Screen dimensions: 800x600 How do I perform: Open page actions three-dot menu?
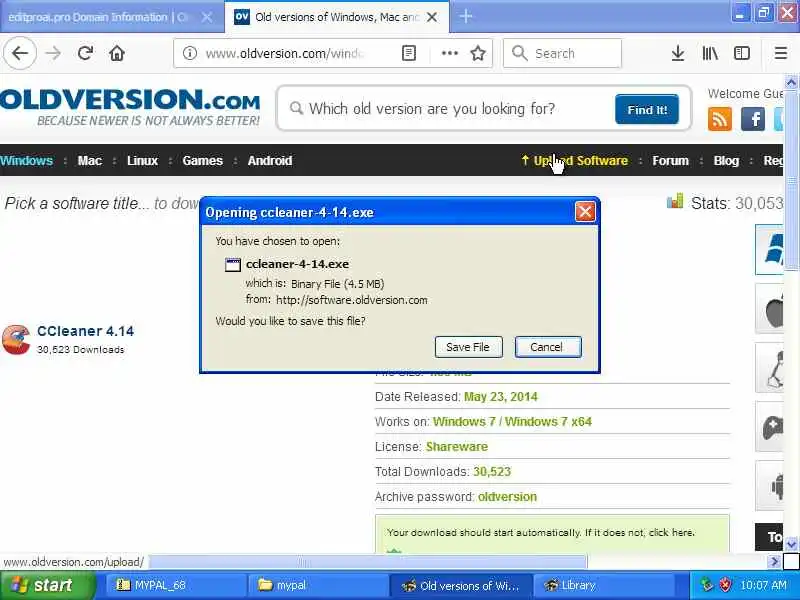click(x=449, y=53)
